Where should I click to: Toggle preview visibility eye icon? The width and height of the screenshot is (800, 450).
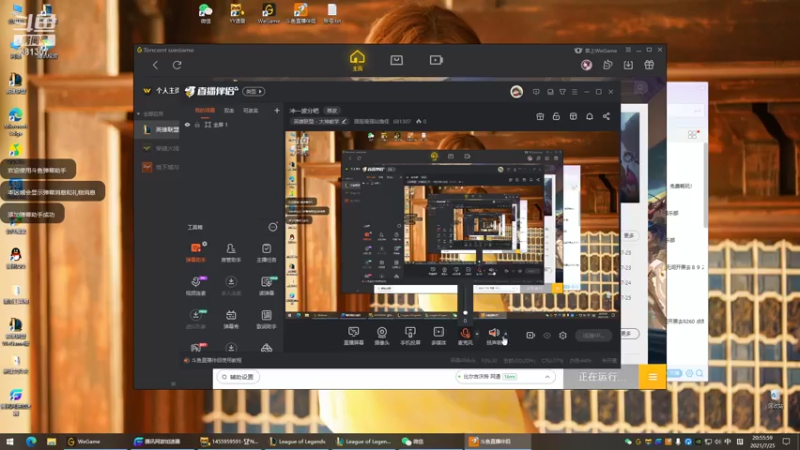pos(547,335)
